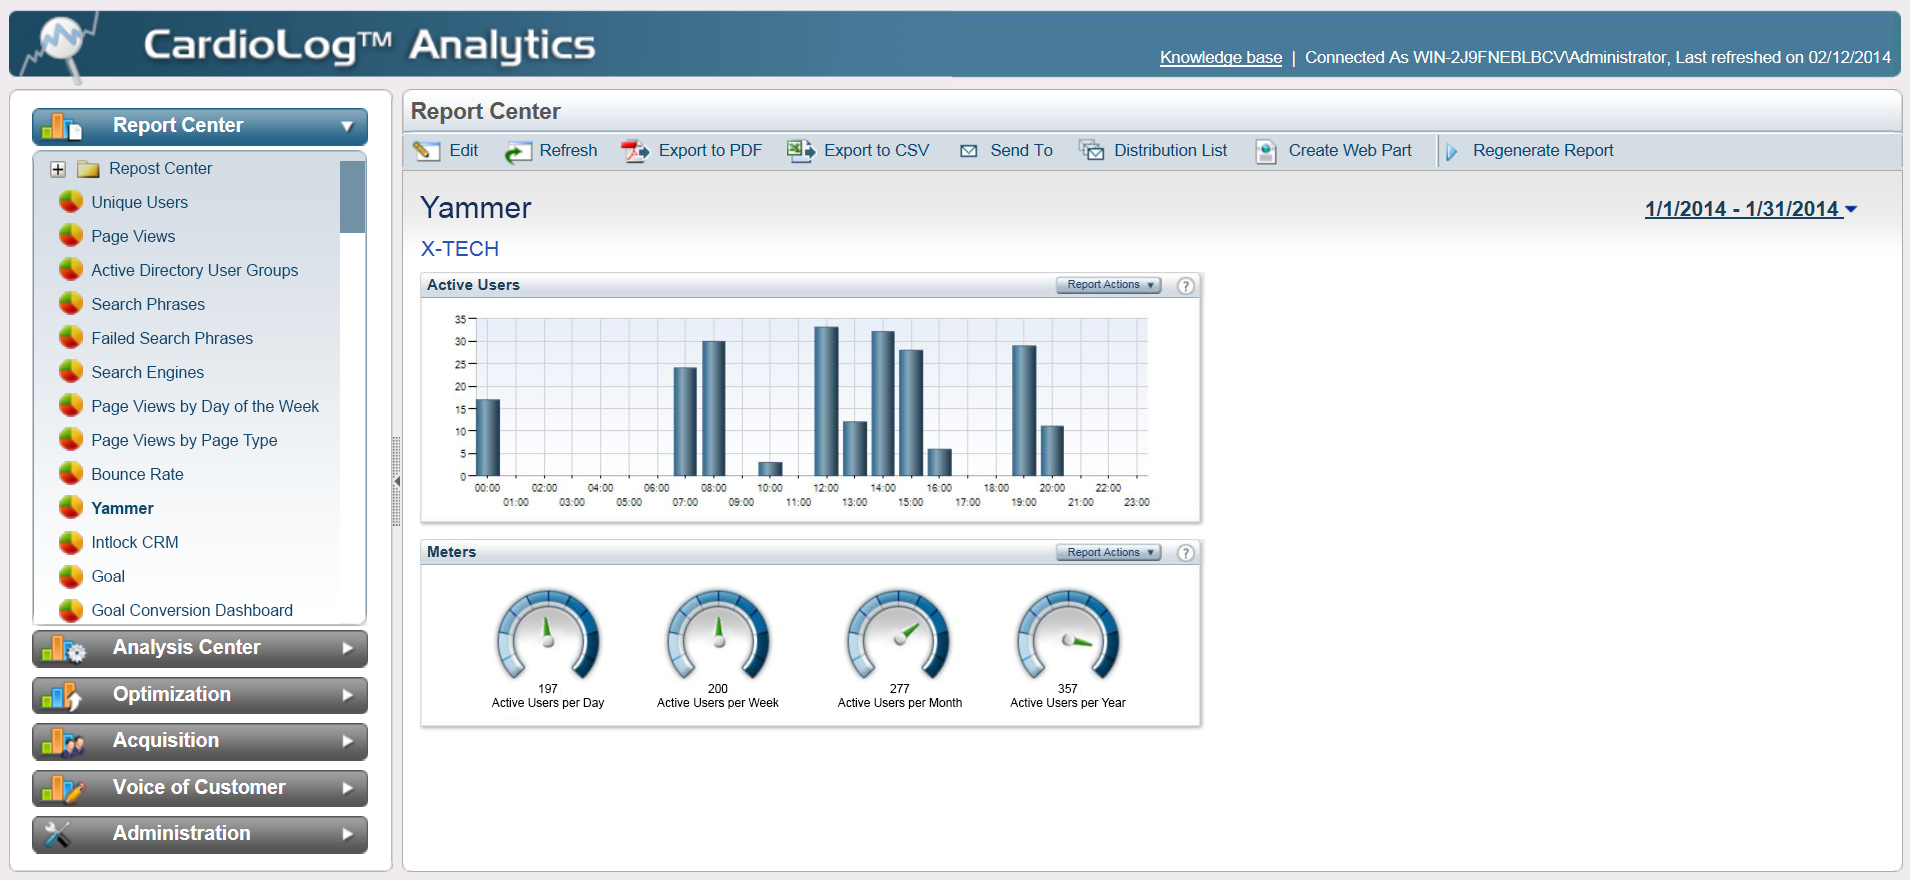This screenshot has height=880, width=1910.
Task: Expand the Acquisition section
Action: [x=348, y=741]
